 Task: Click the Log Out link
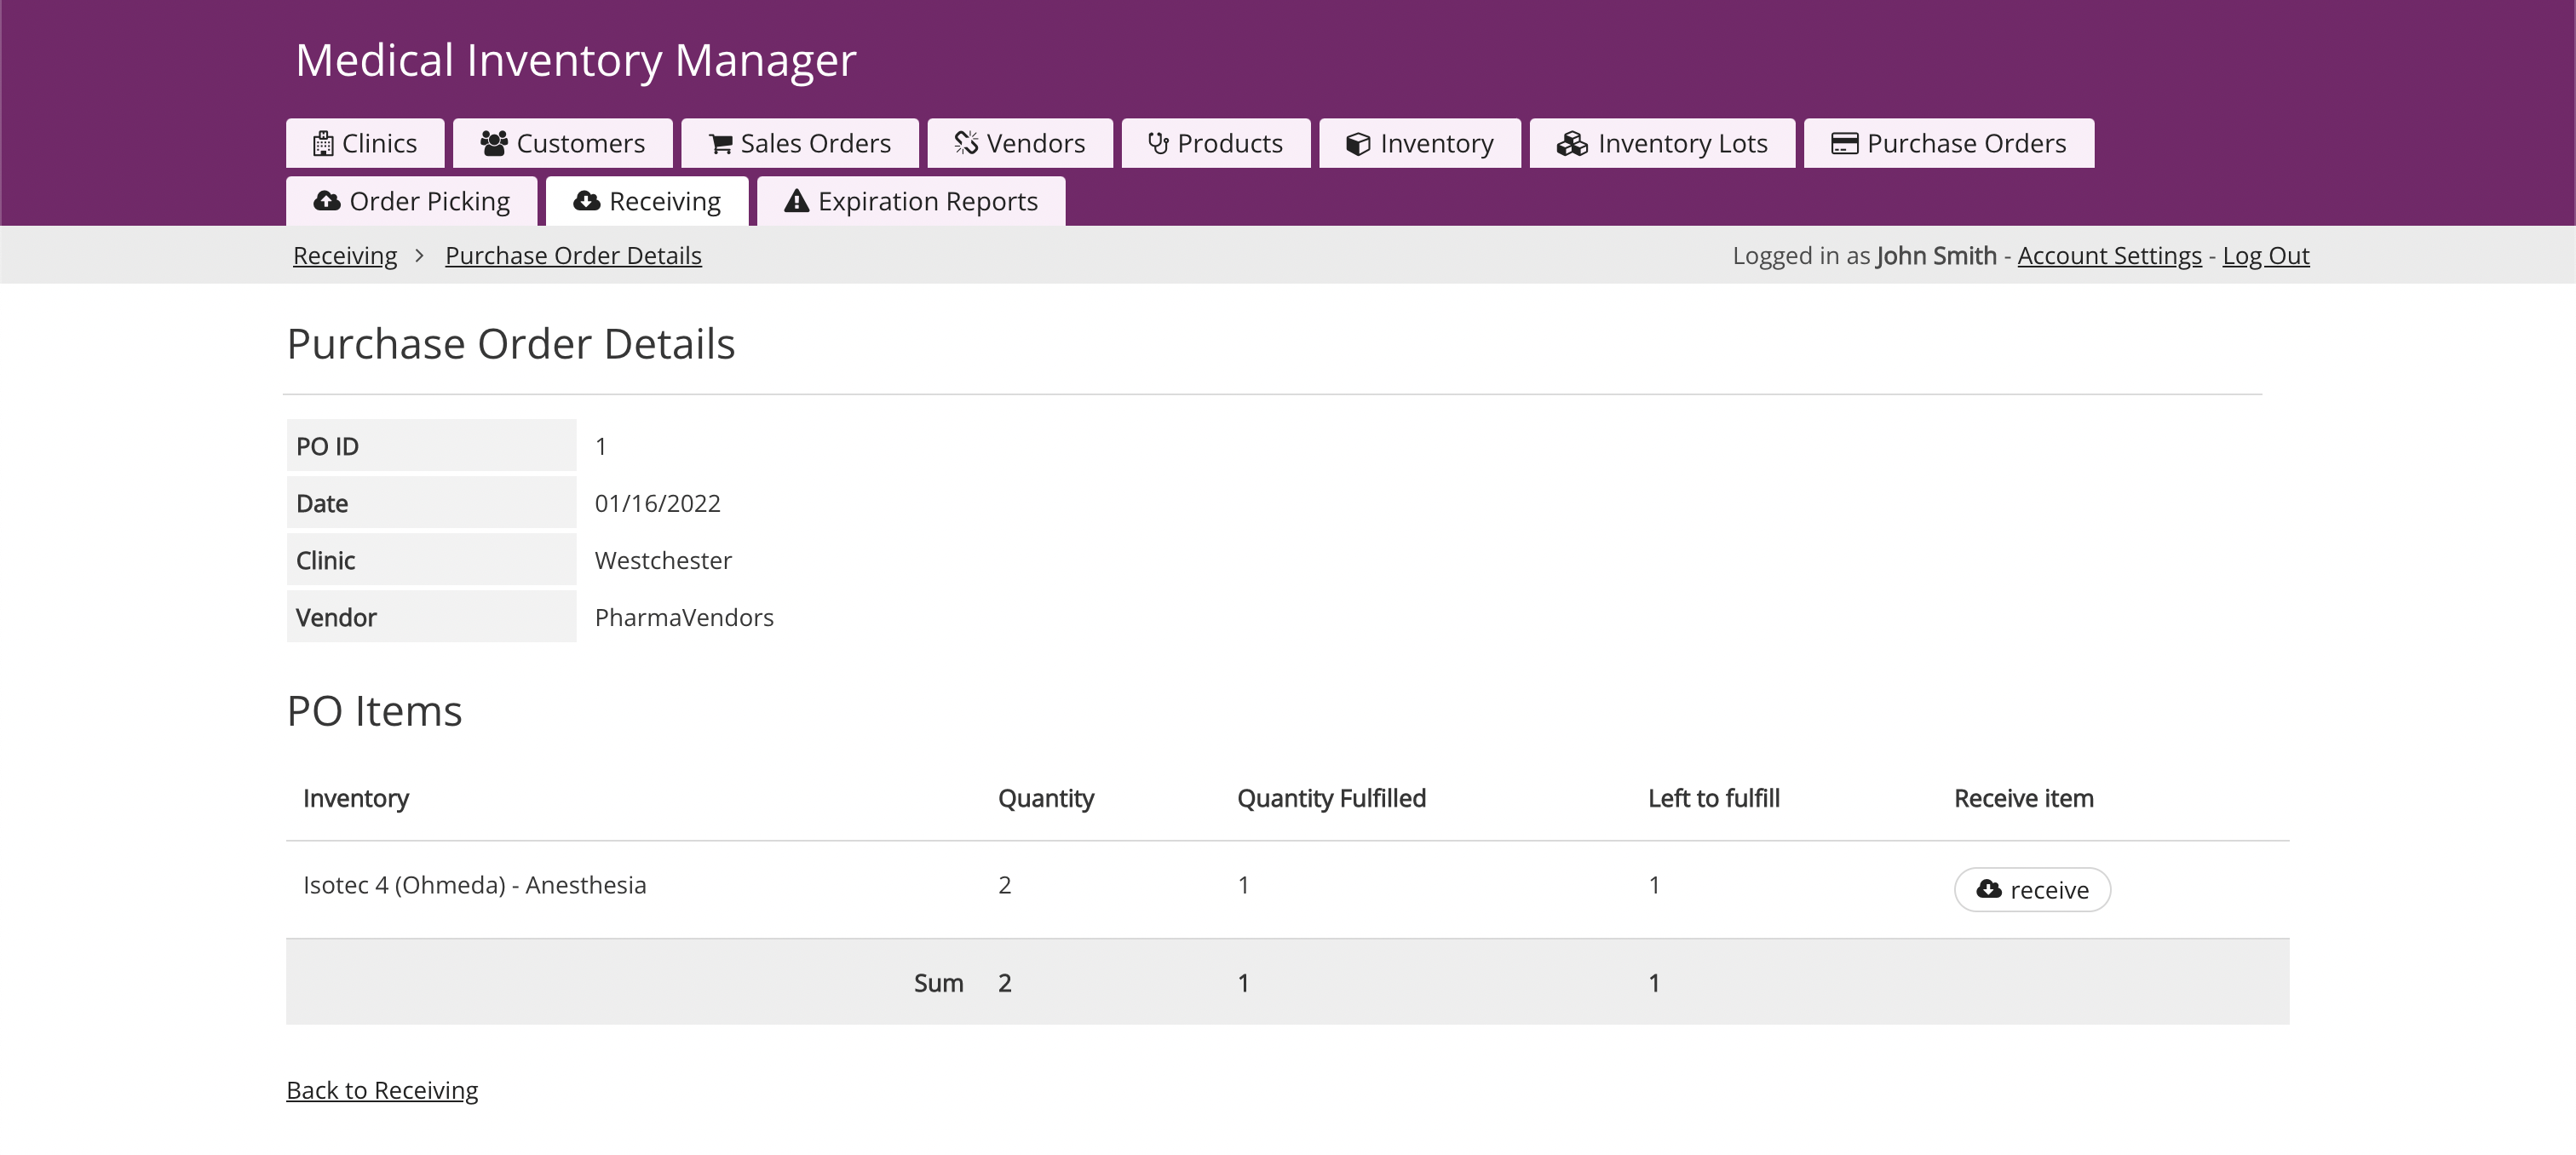click(x=2265, y=256)
